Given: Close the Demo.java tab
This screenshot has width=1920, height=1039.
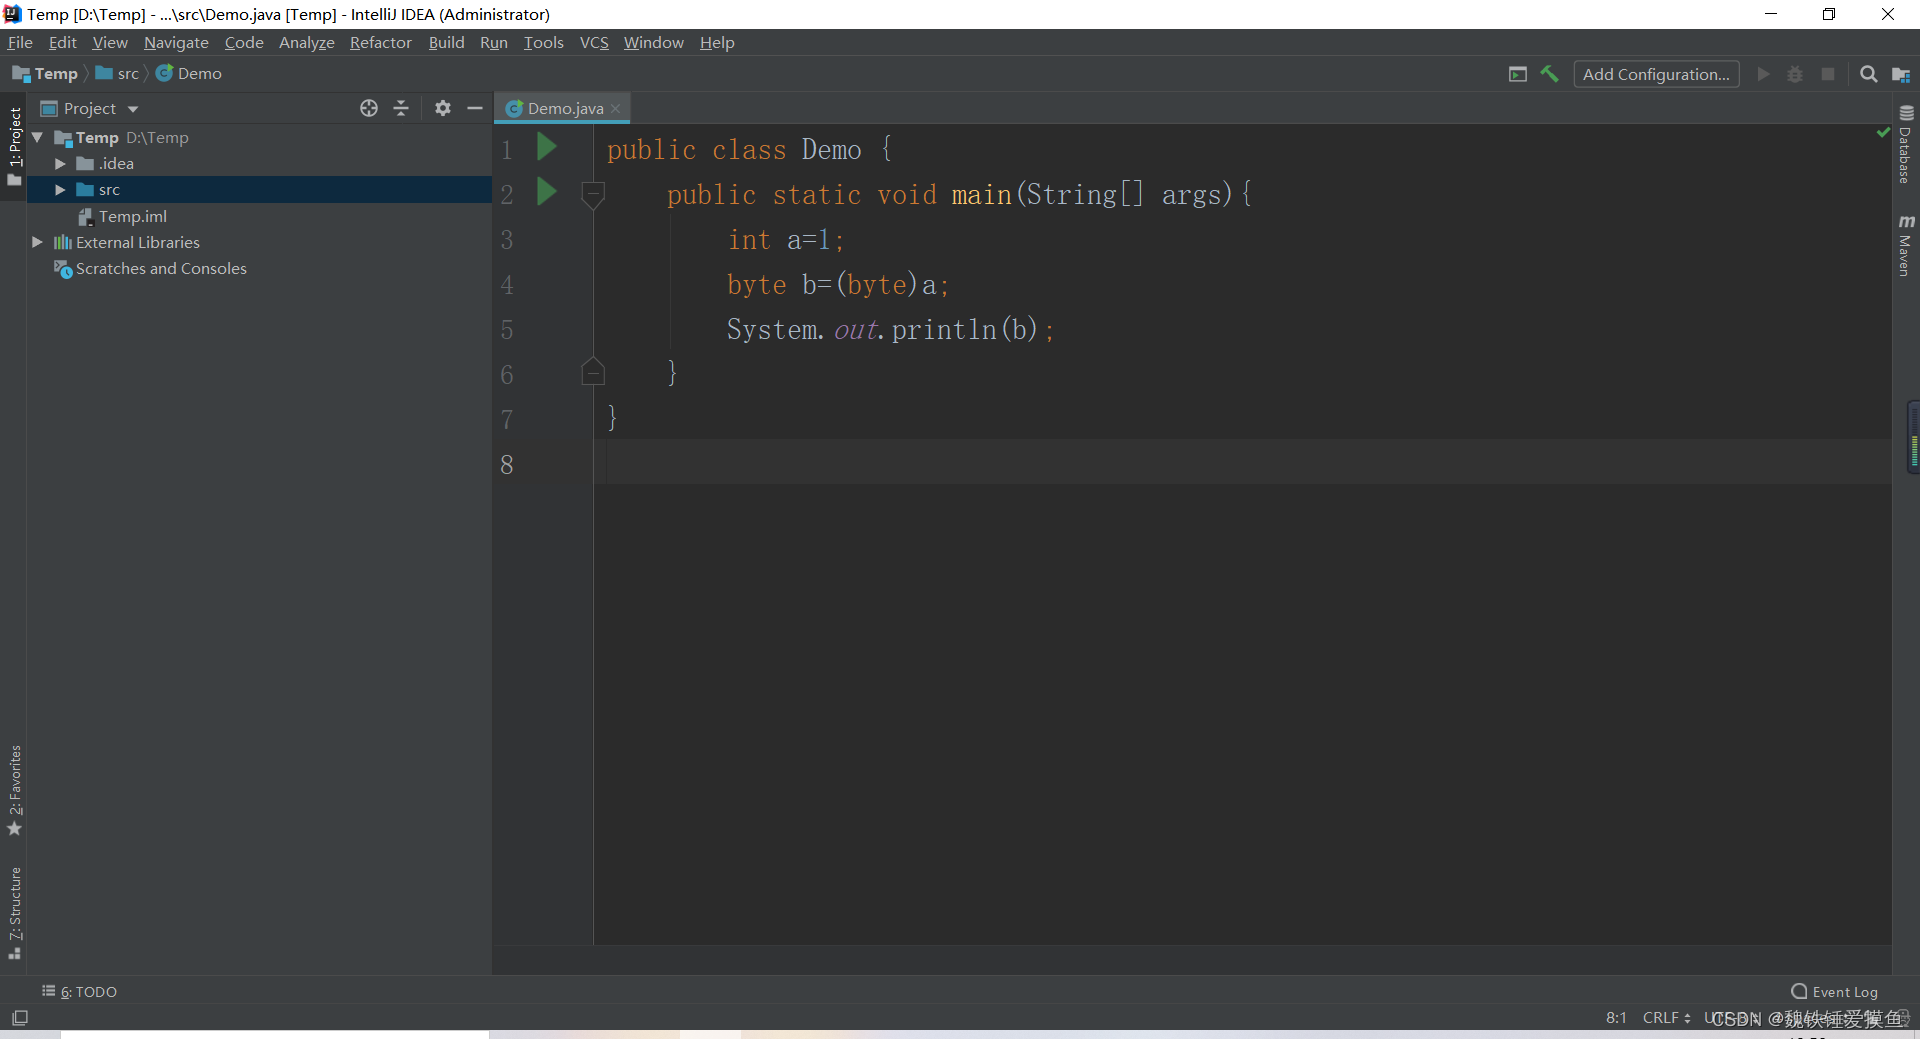Looking at the screenshot, I should click(x=616, y=108).
